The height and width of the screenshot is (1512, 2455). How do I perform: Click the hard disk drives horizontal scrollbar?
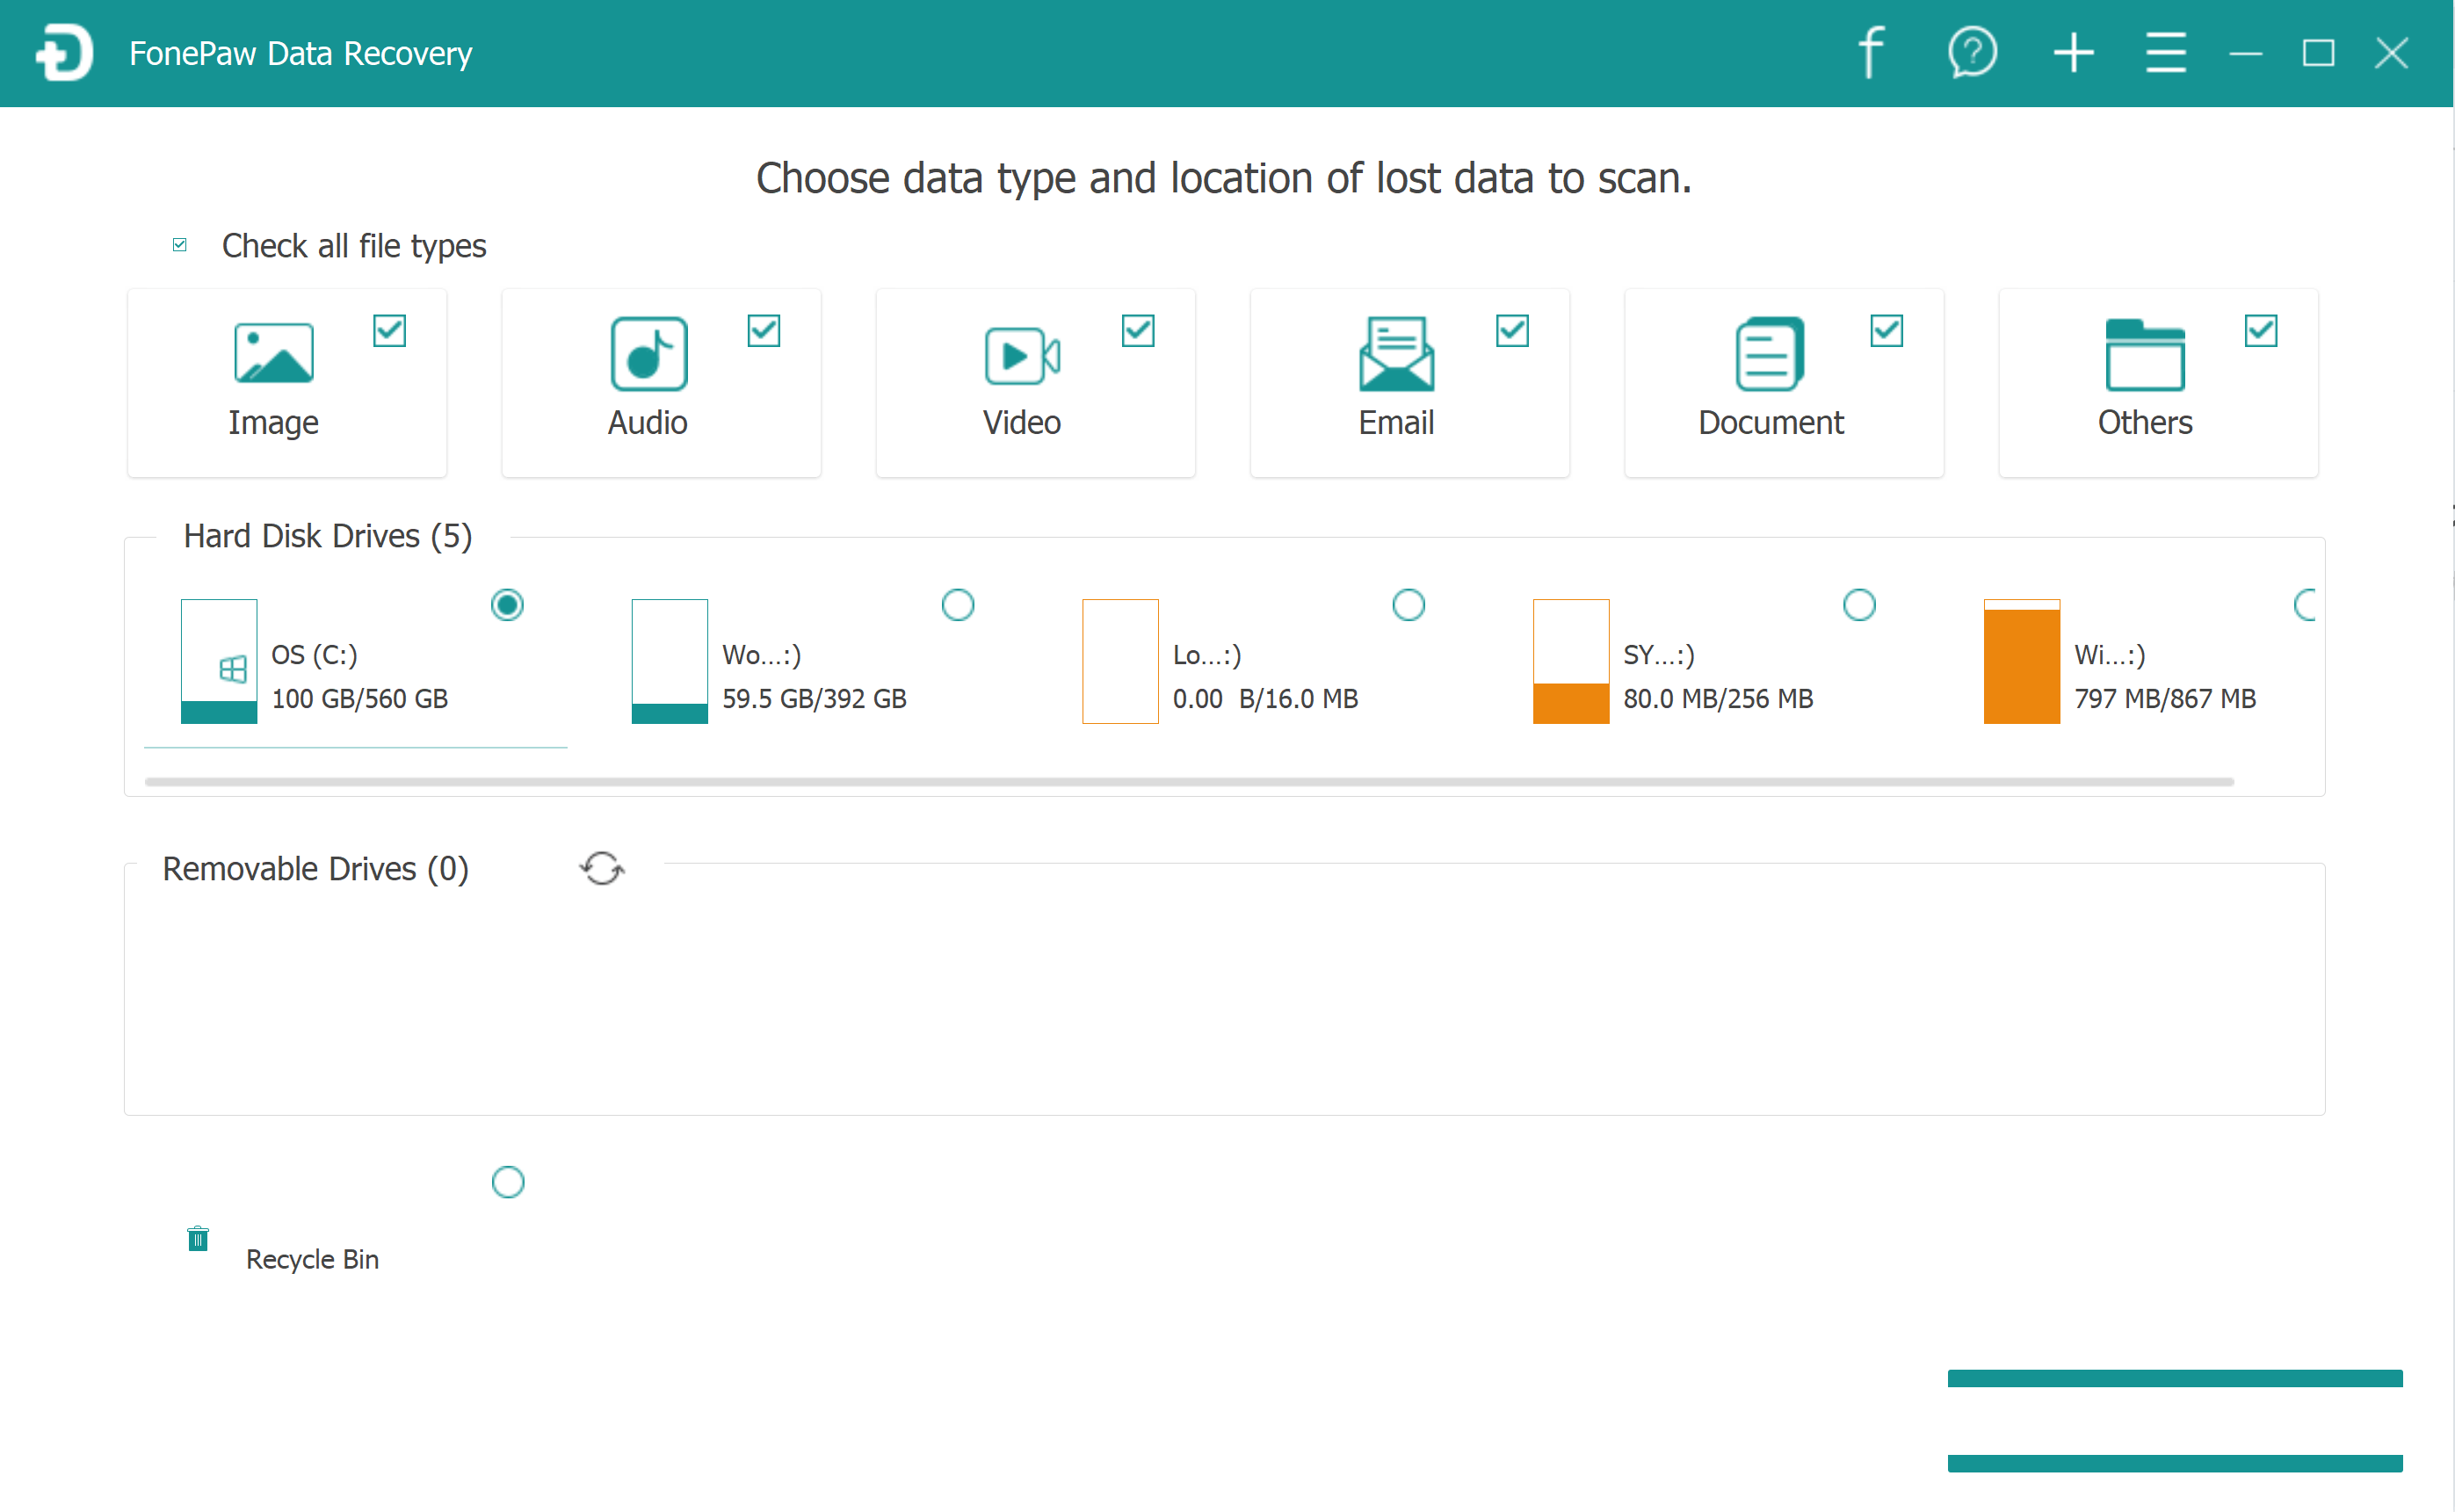[1188, 782]
